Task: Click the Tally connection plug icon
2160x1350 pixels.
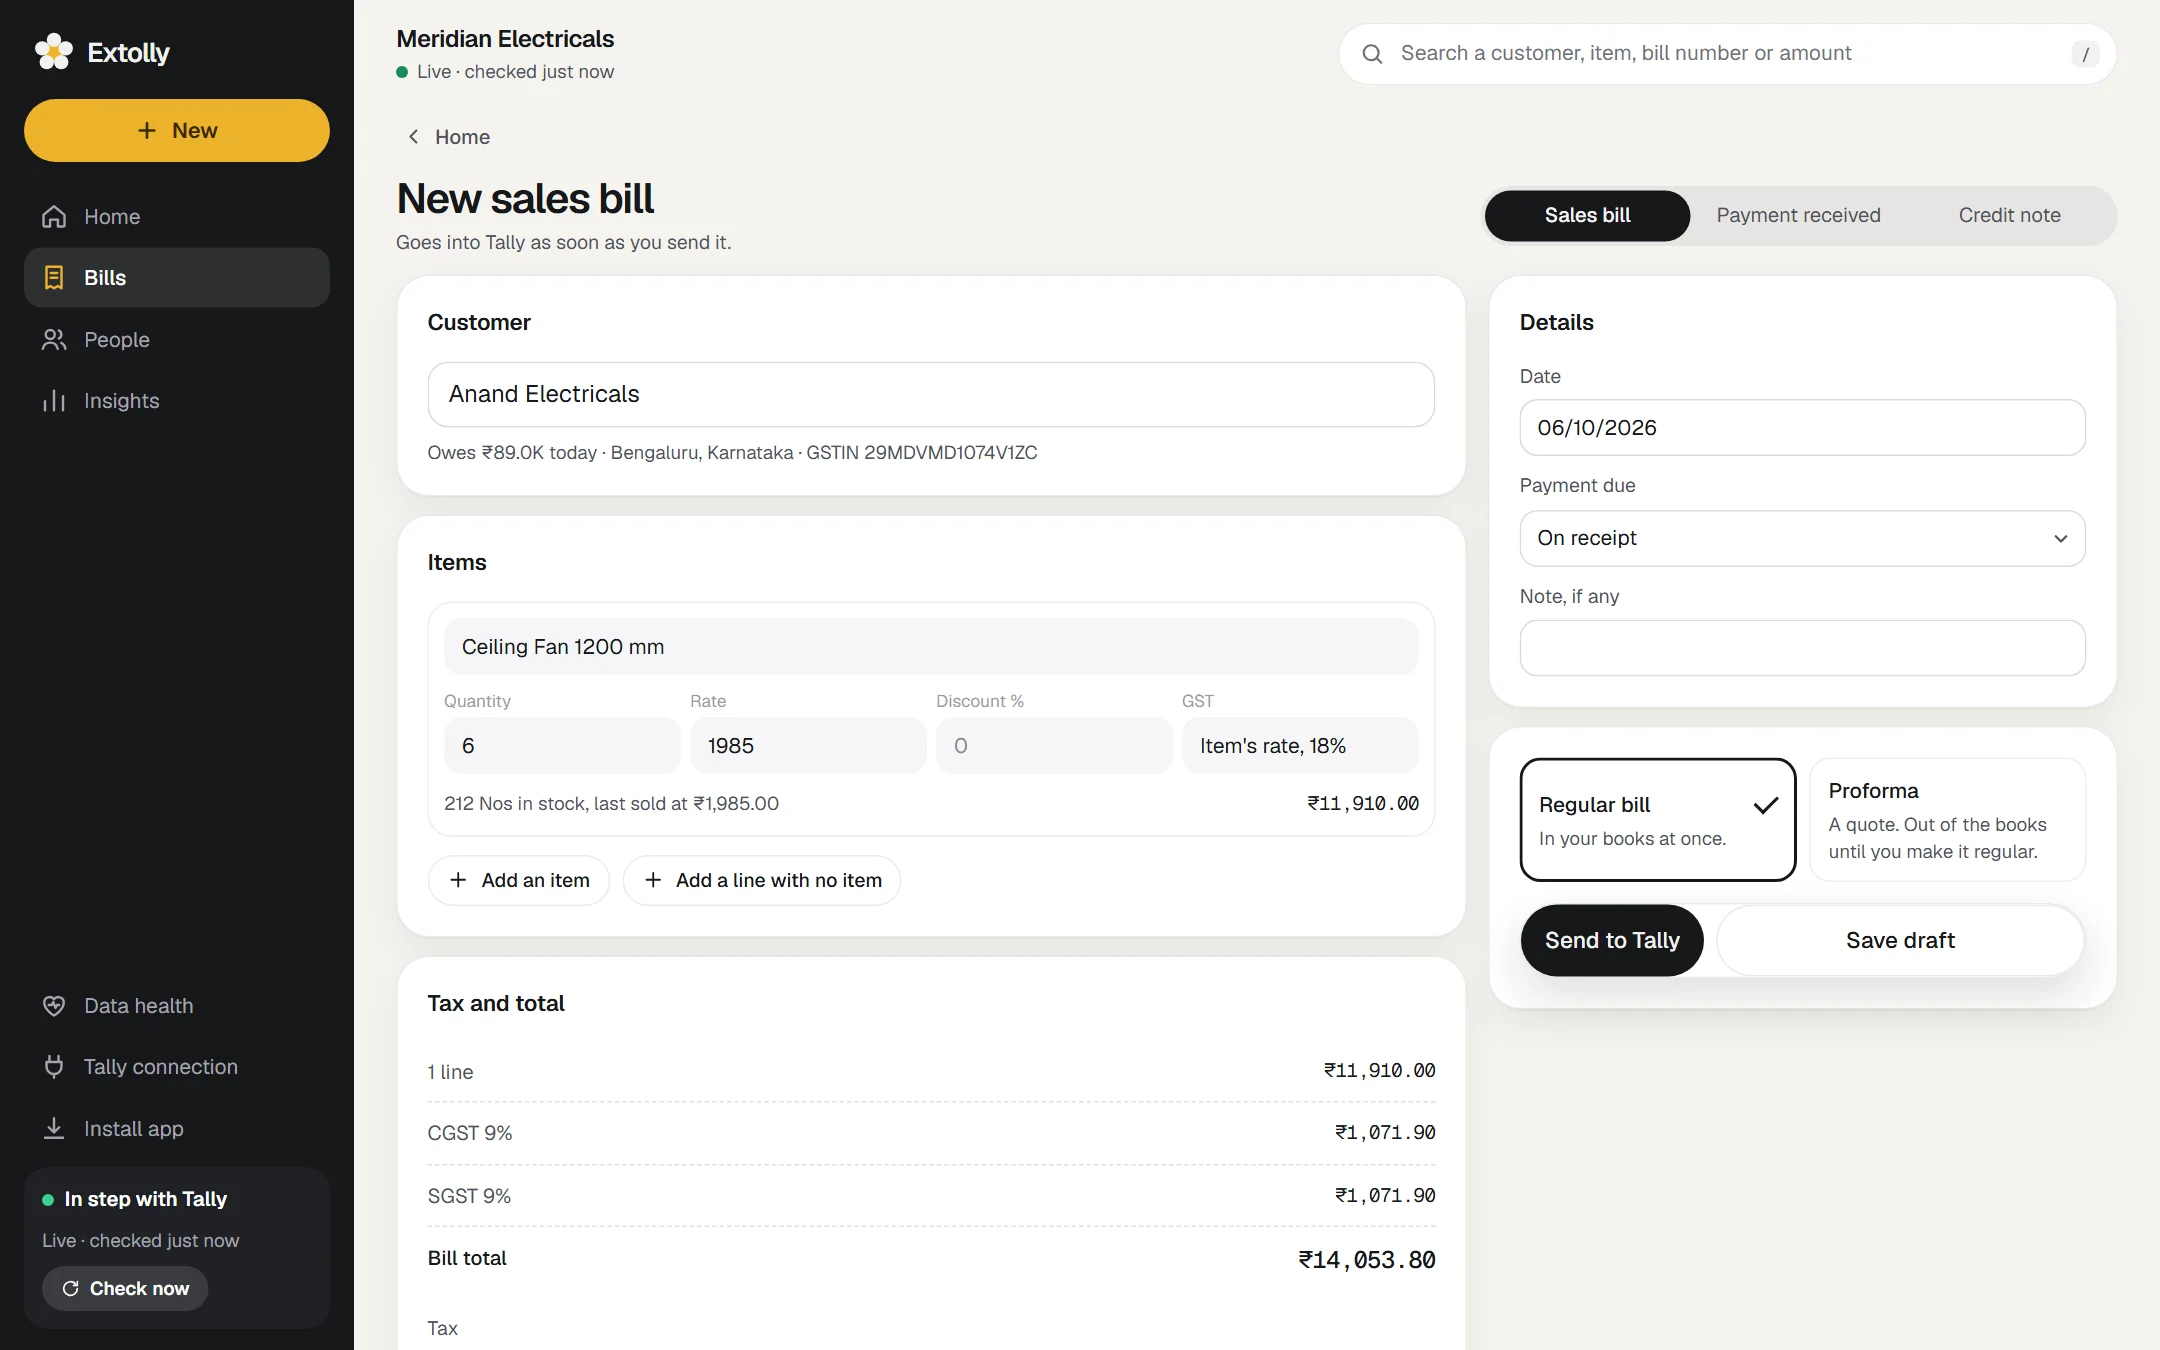Action: click(54, 1066)
